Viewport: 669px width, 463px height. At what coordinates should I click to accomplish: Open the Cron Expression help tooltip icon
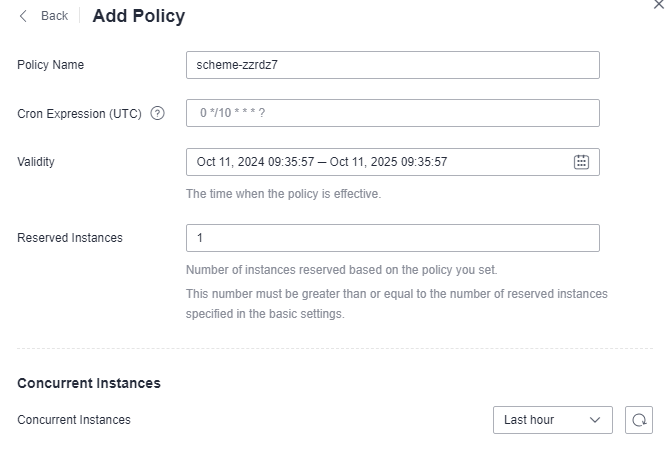(157, 114)
